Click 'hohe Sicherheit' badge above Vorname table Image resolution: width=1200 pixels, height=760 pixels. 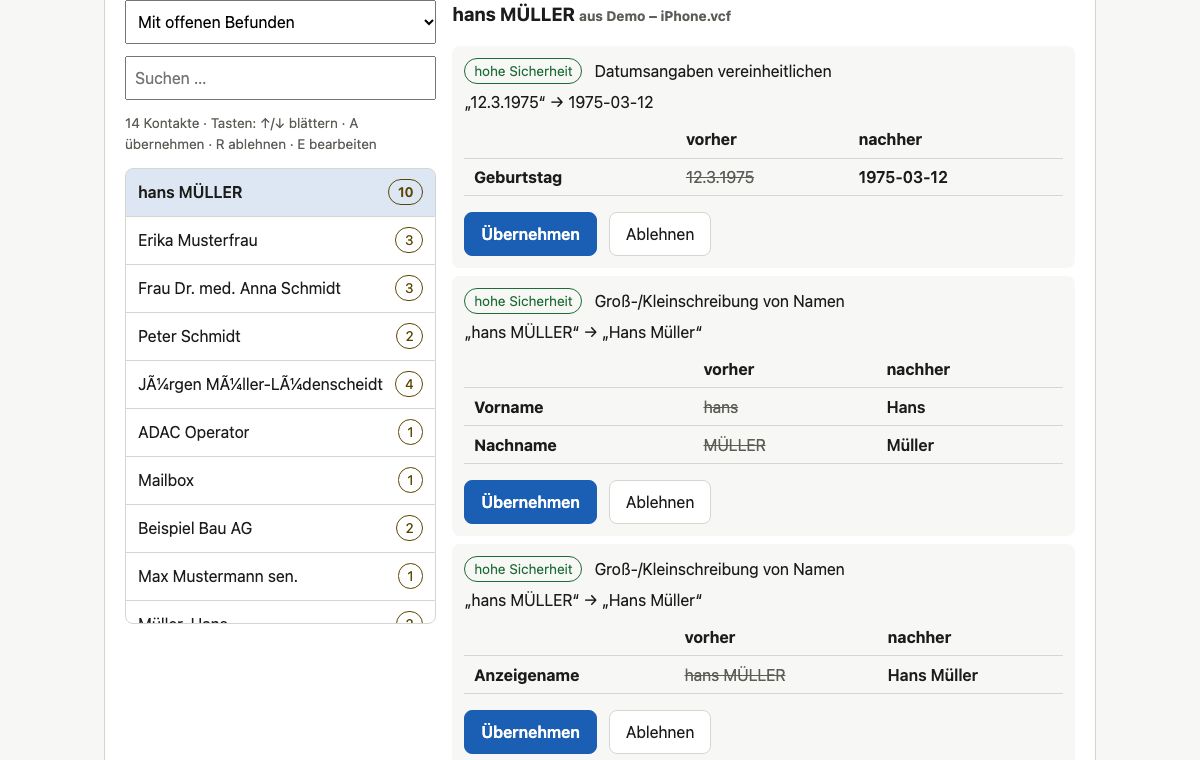523,301
